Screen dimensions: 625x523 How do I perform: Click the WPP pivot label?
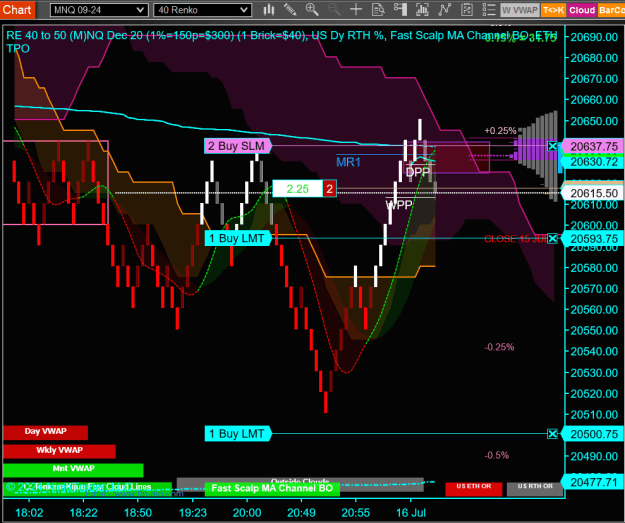coord(399,205)
